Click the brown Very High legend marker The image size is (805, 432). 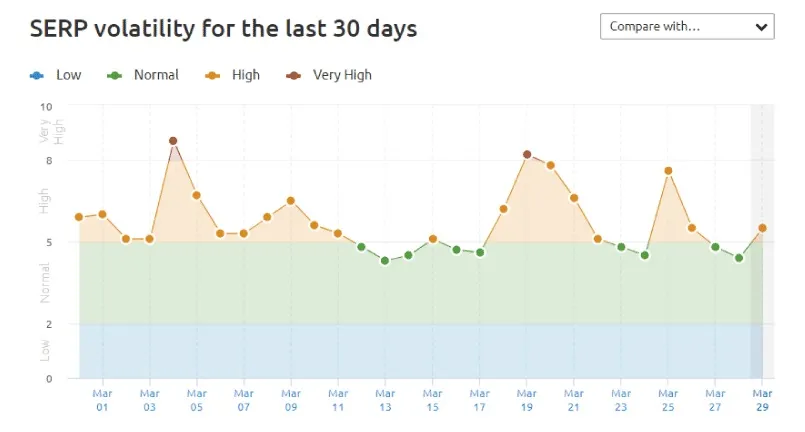294,75
